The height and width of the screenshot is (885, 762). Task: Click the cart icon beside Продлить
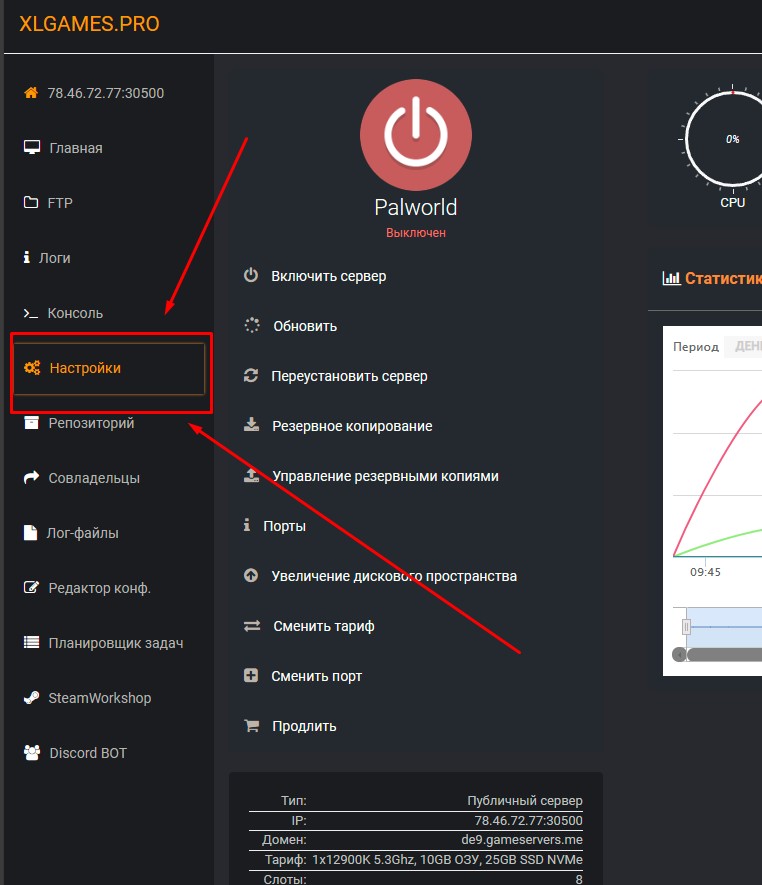251,726
